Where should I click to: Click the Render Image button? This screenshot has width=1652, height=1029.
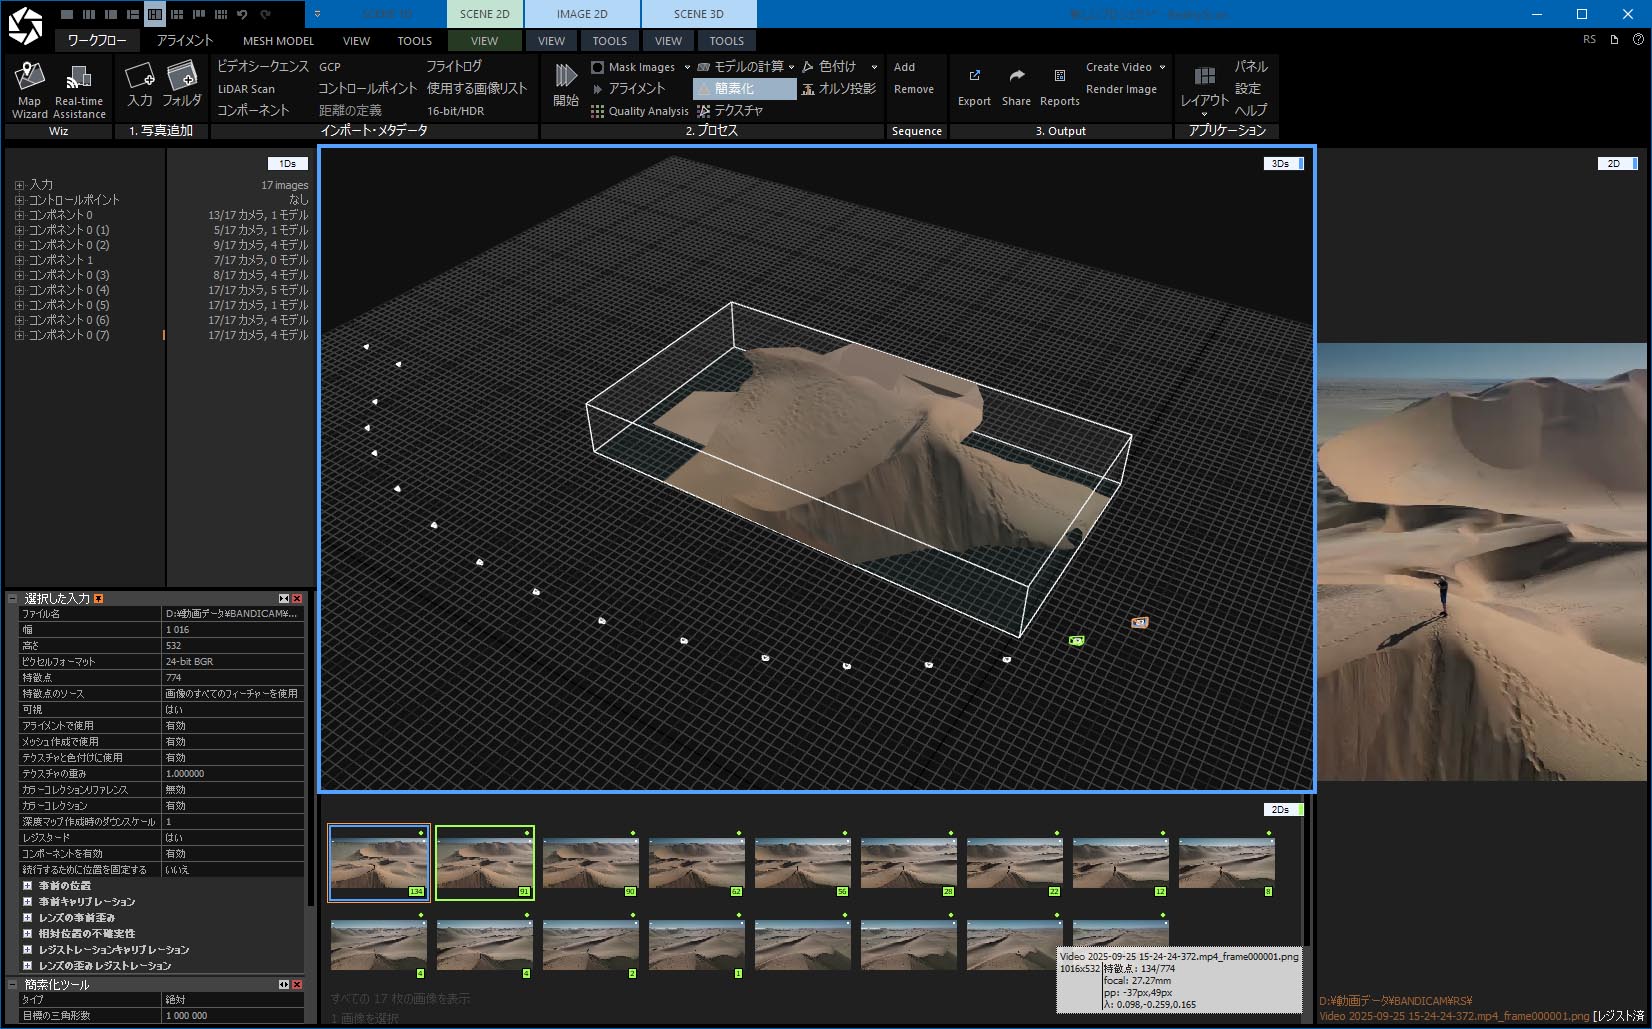1121,89
